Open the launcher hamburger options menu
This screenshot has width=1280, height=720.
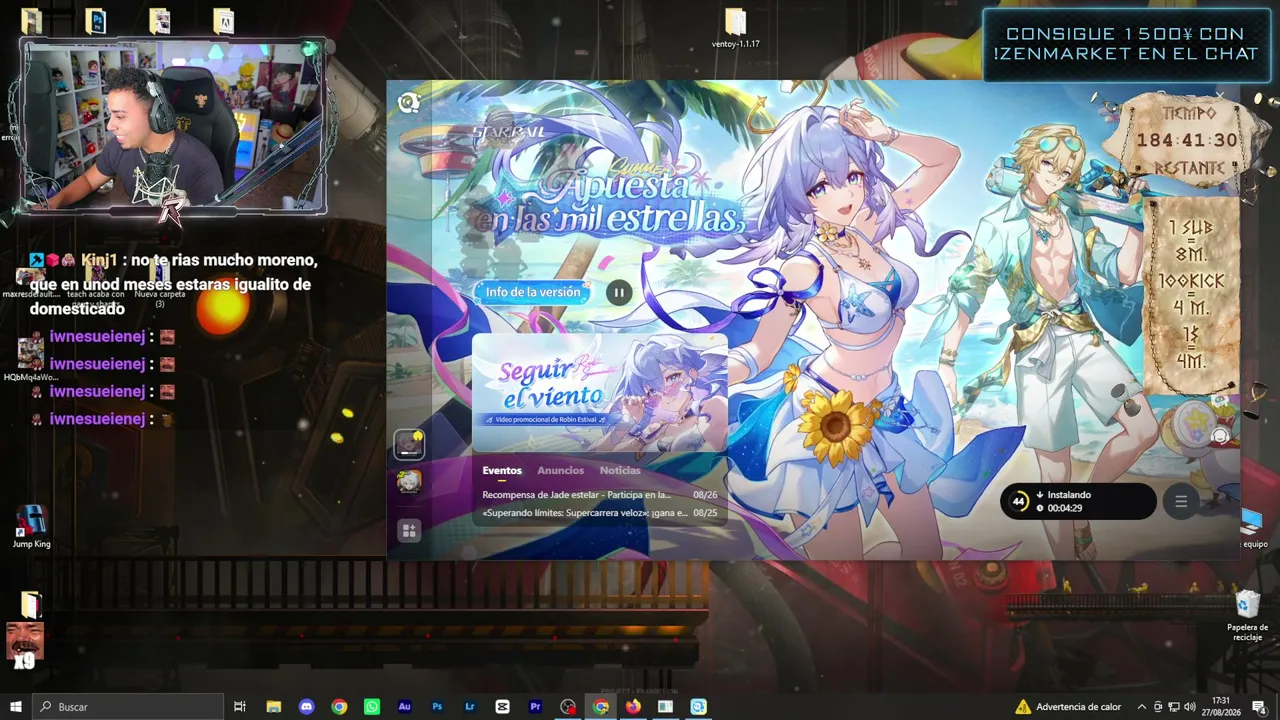click(1181, 502)
